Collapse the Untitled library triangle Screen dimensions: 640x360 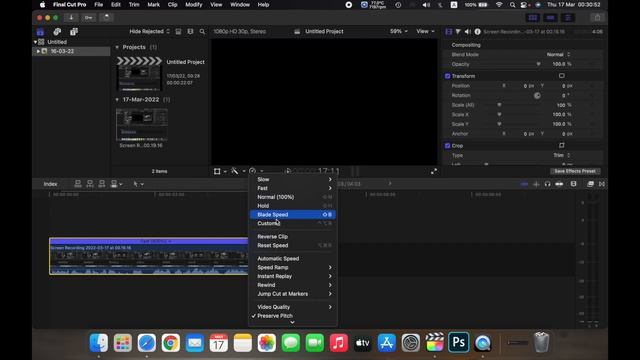[35, 42]
